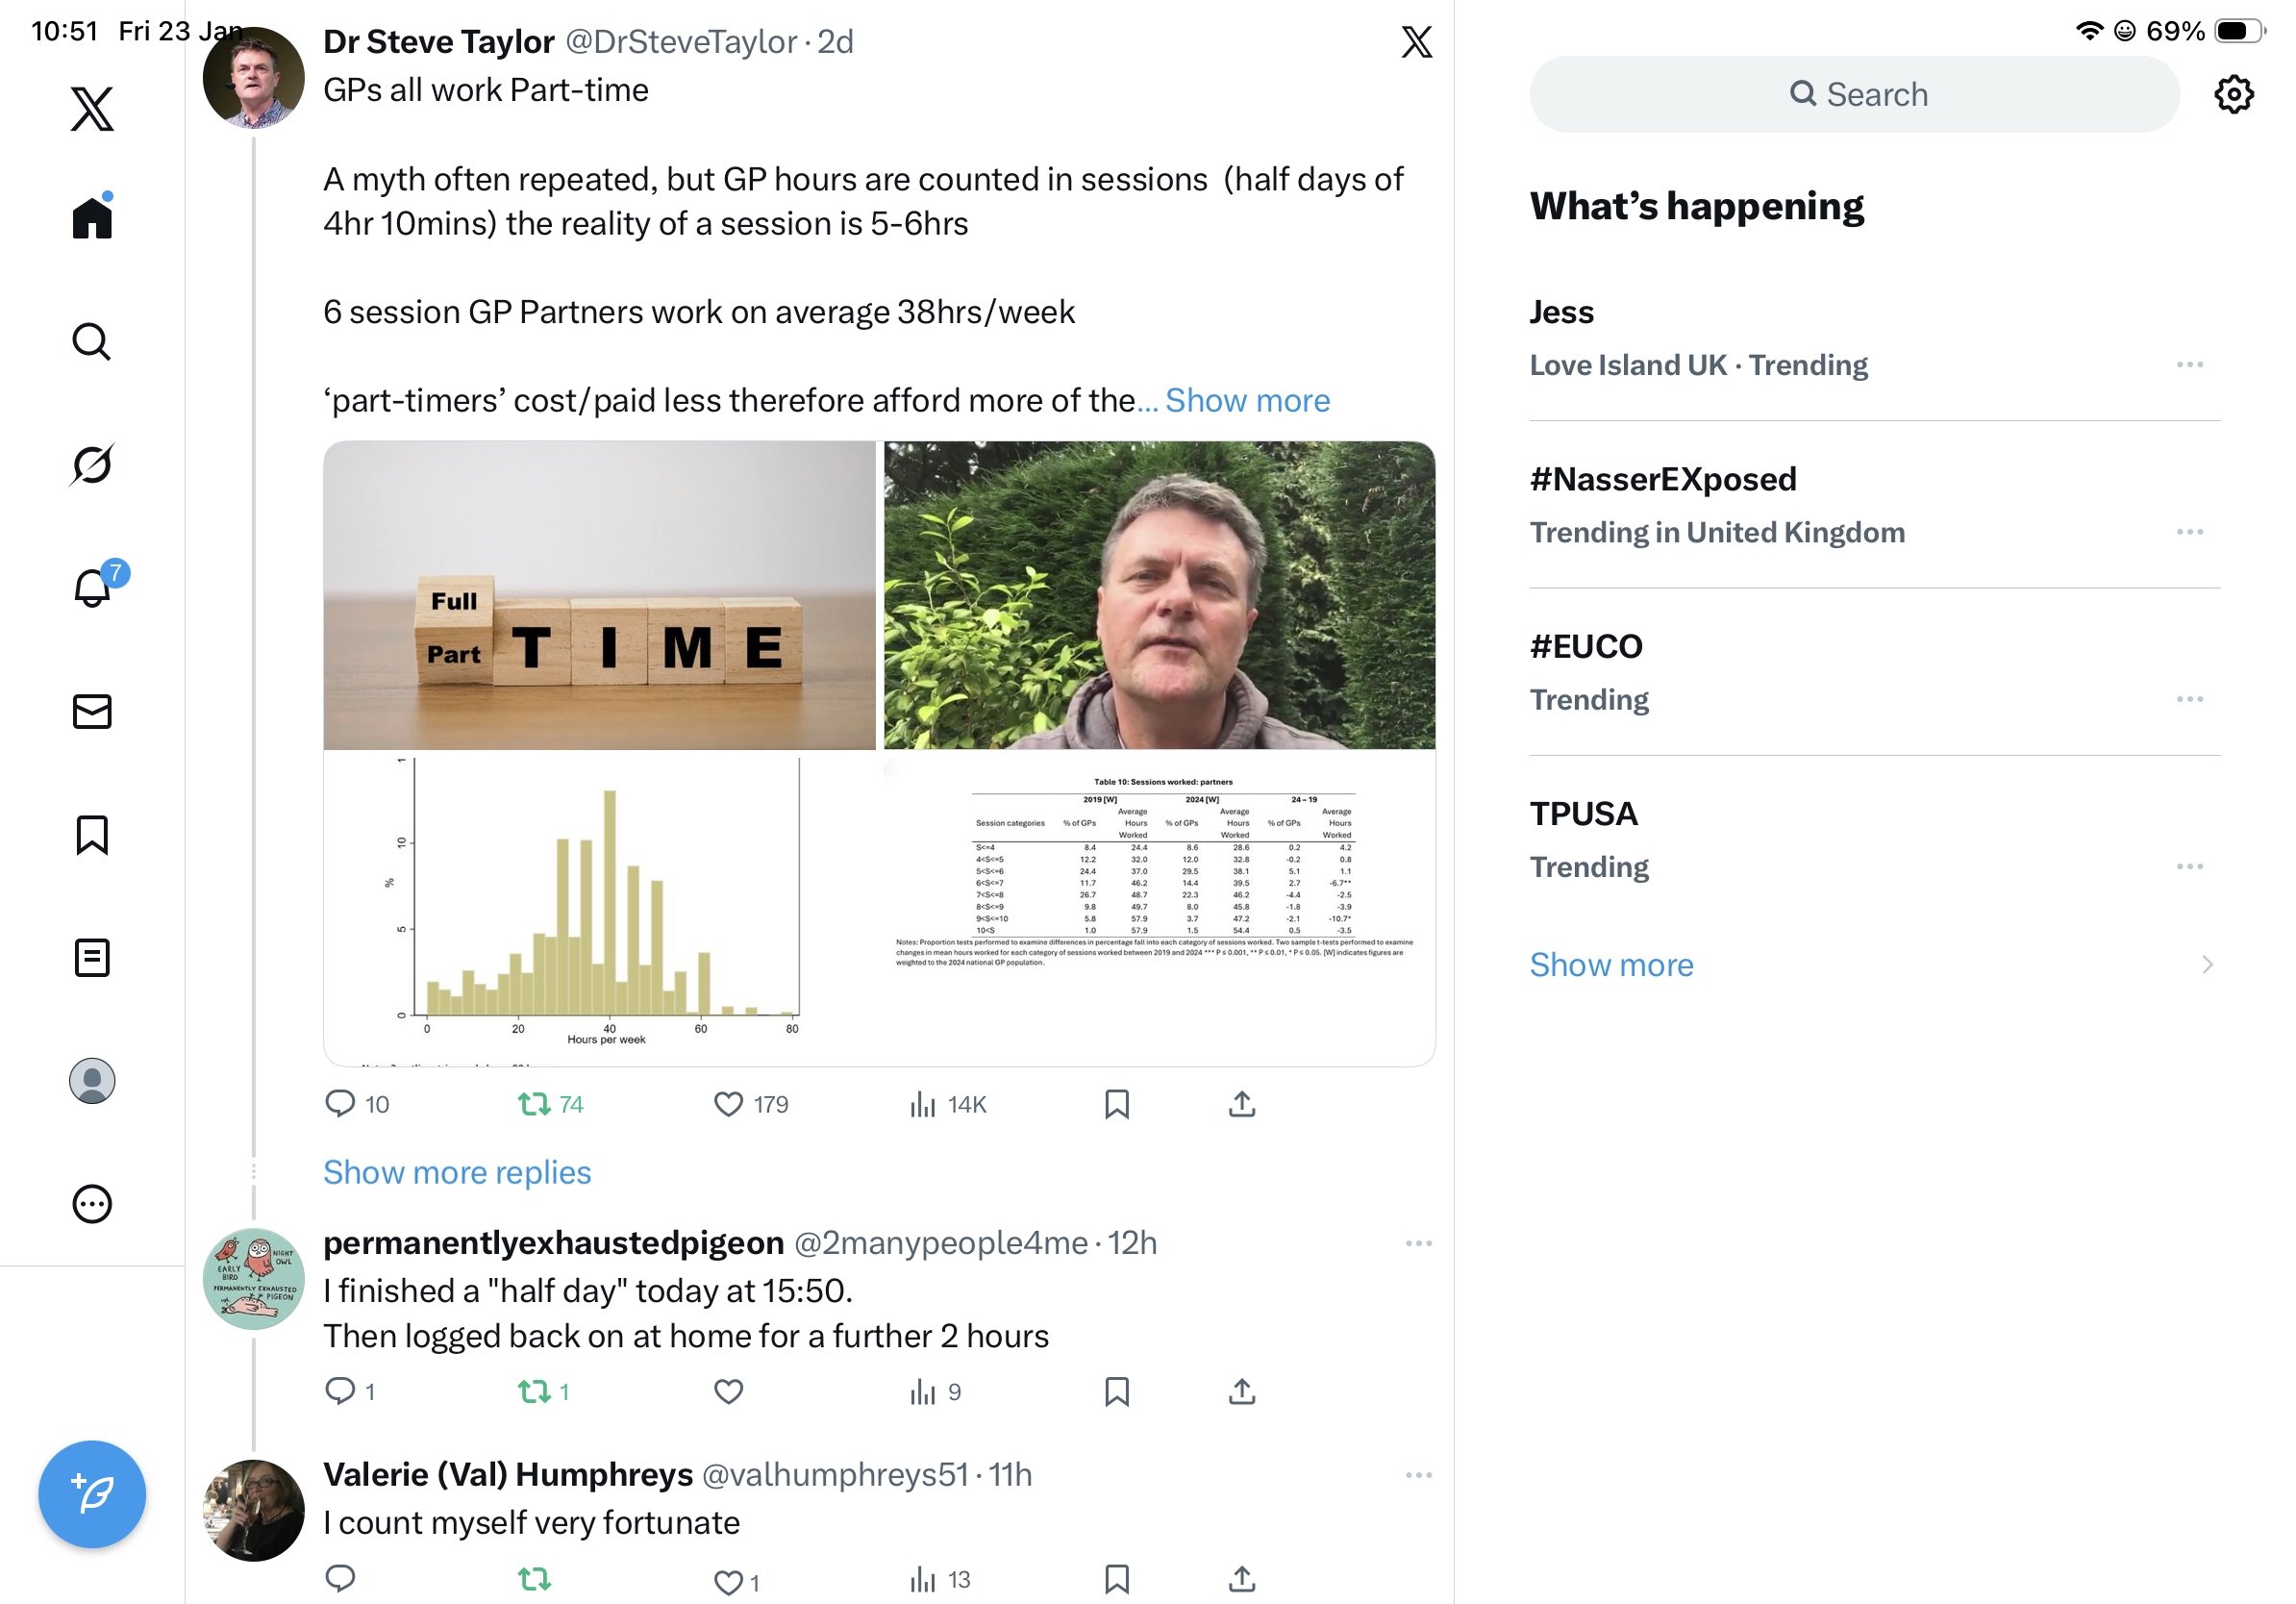Click the compose post button
Screen dimensions: 2296x1604
[92, 1494]
